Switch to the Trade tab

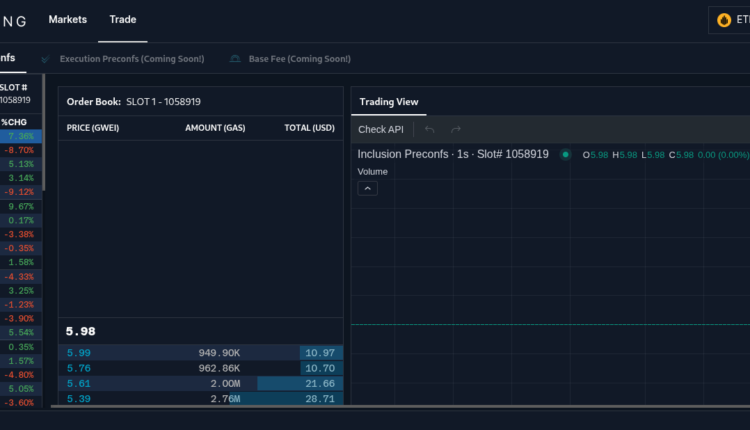point(123,19)
